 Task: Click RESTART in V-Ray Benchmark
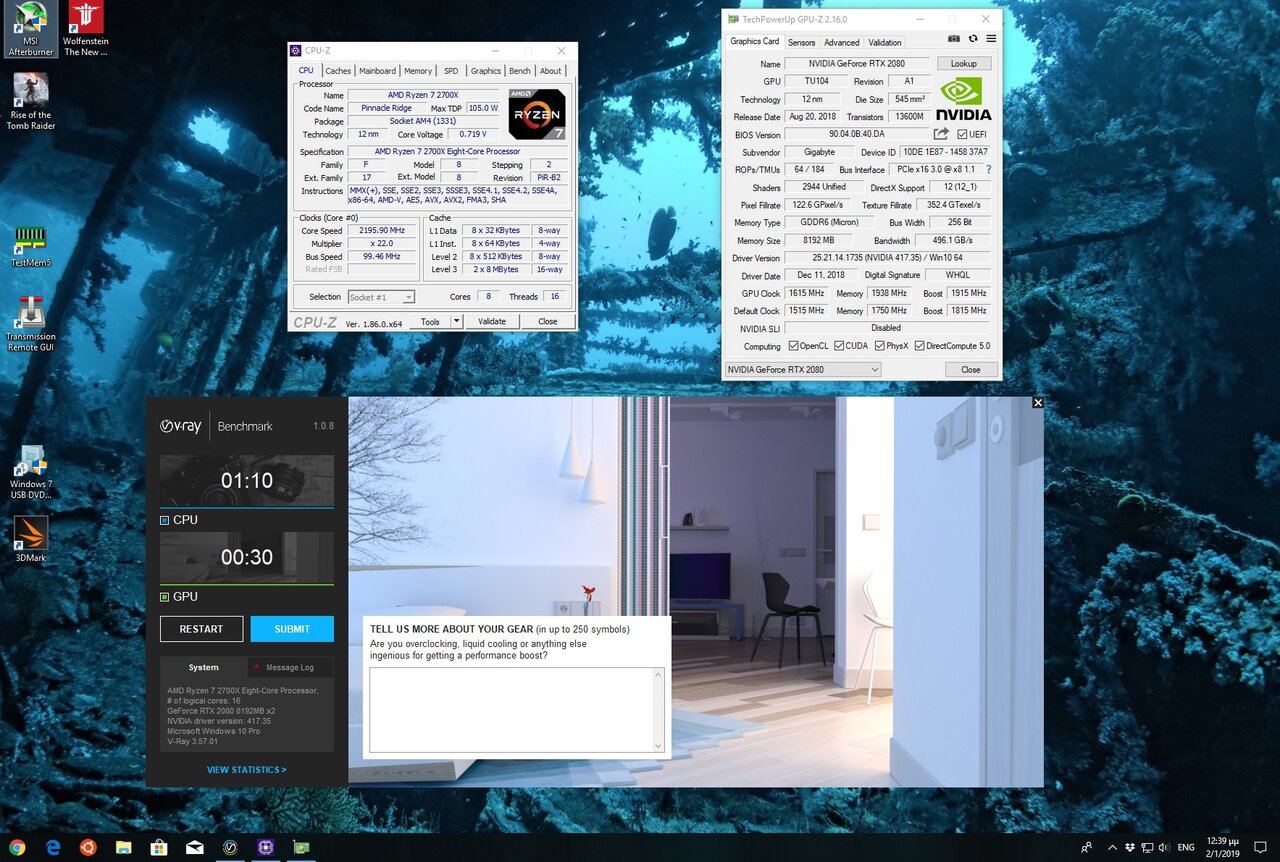(201, 629)
